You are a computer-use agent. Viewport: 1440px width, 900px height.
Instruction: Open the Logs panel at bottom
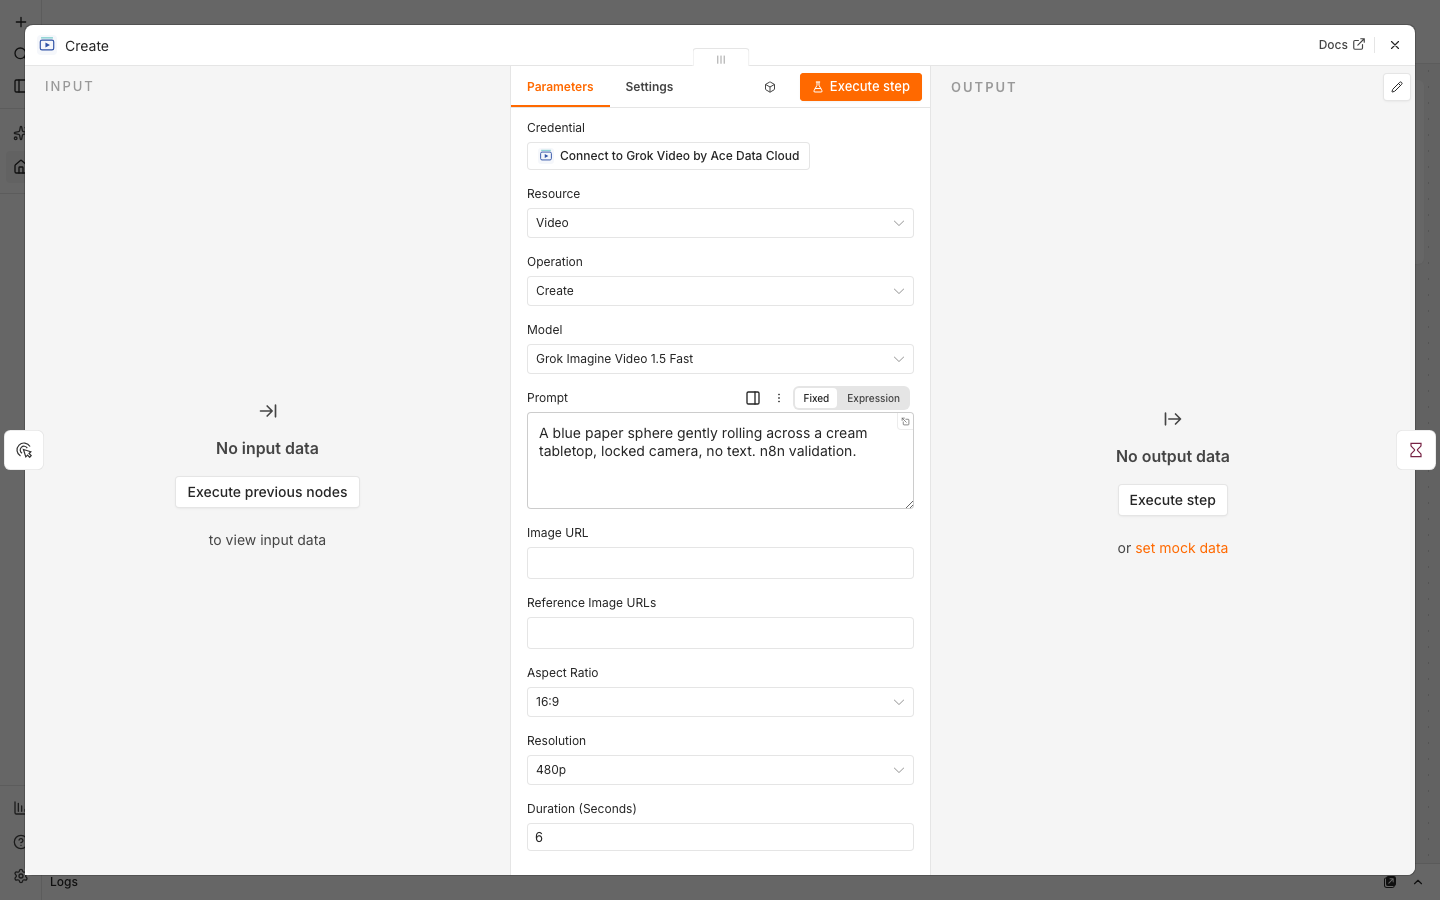pos(64,882)
